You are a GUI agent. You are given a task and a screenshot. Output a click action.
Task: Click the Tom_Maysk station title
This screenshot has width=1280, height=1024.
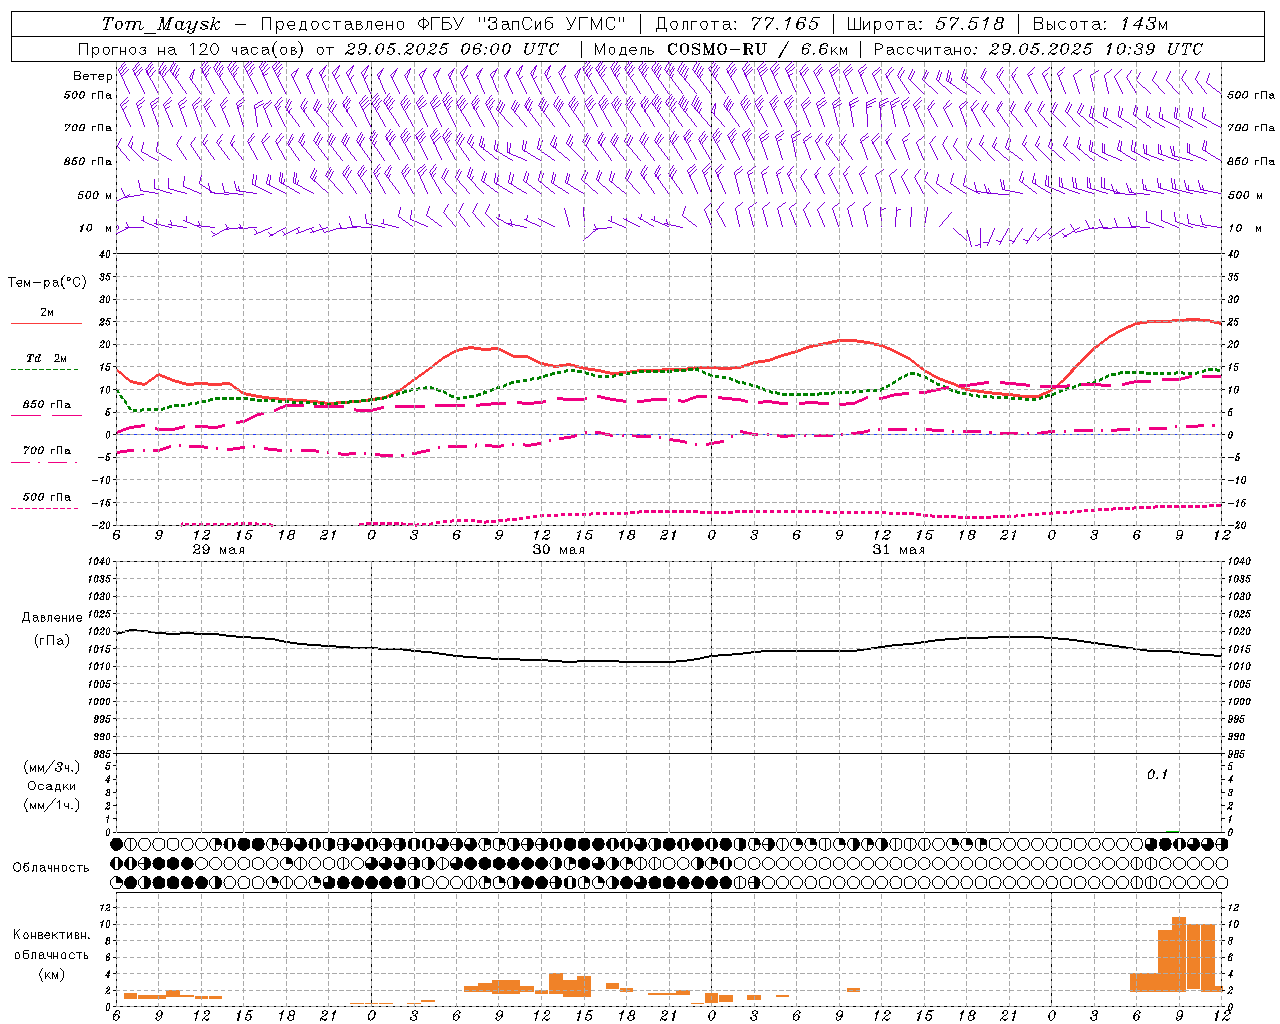click(x=161, y=24)
